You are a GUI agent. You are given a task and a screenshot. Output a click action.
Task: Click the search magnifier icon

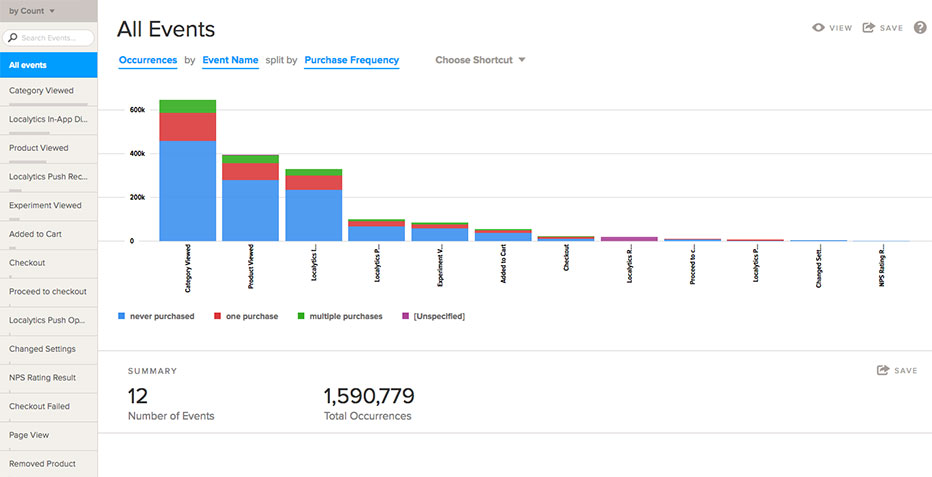[13, 38]
